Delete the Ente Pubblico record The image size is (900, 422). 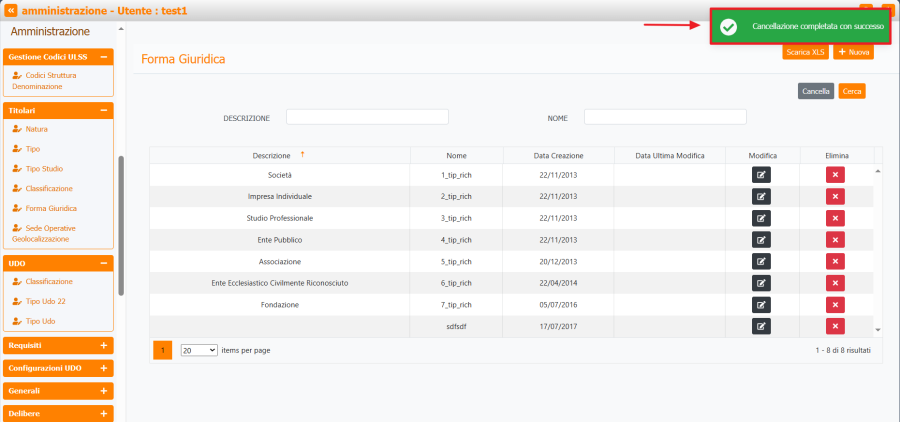coord(836,240)
